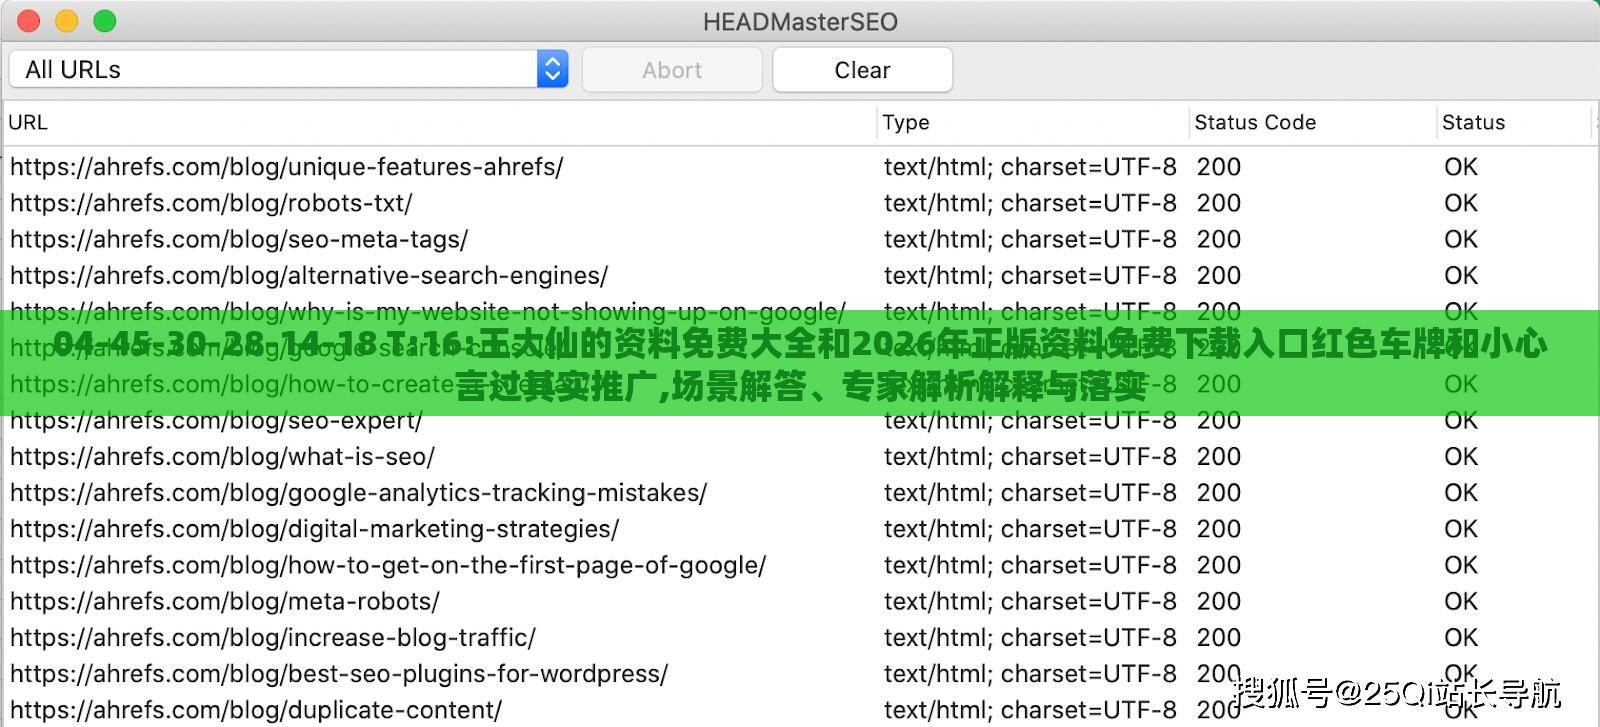Click the OK status for google-analytics-tracking-mistakes
Screen dimensions: 1600x727
click(x=1461, y=492)
